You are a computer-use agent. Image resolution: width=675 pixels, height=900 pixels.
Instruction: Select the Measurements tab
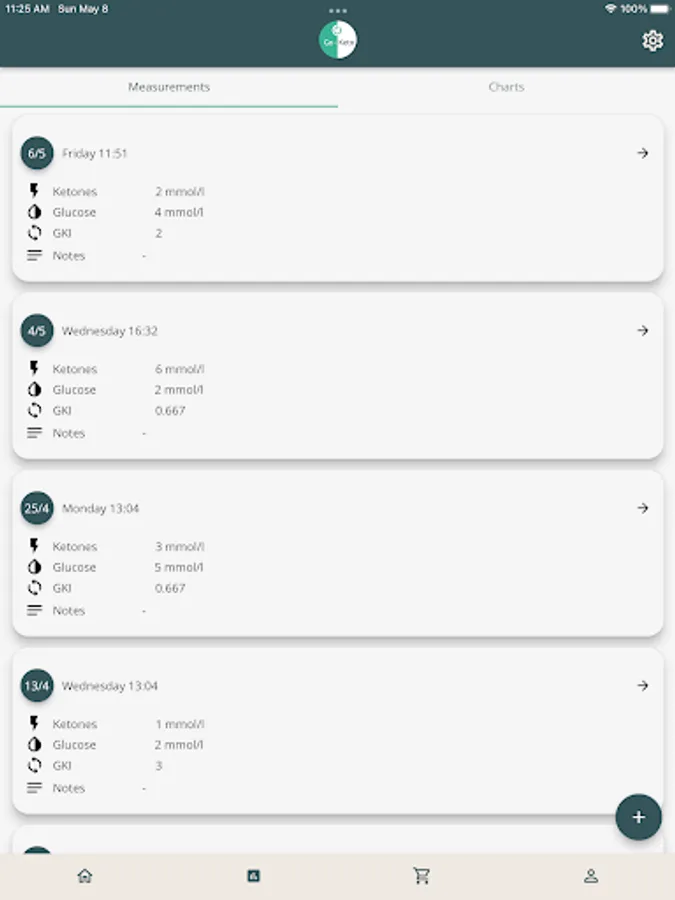click(x=169, y=87)
